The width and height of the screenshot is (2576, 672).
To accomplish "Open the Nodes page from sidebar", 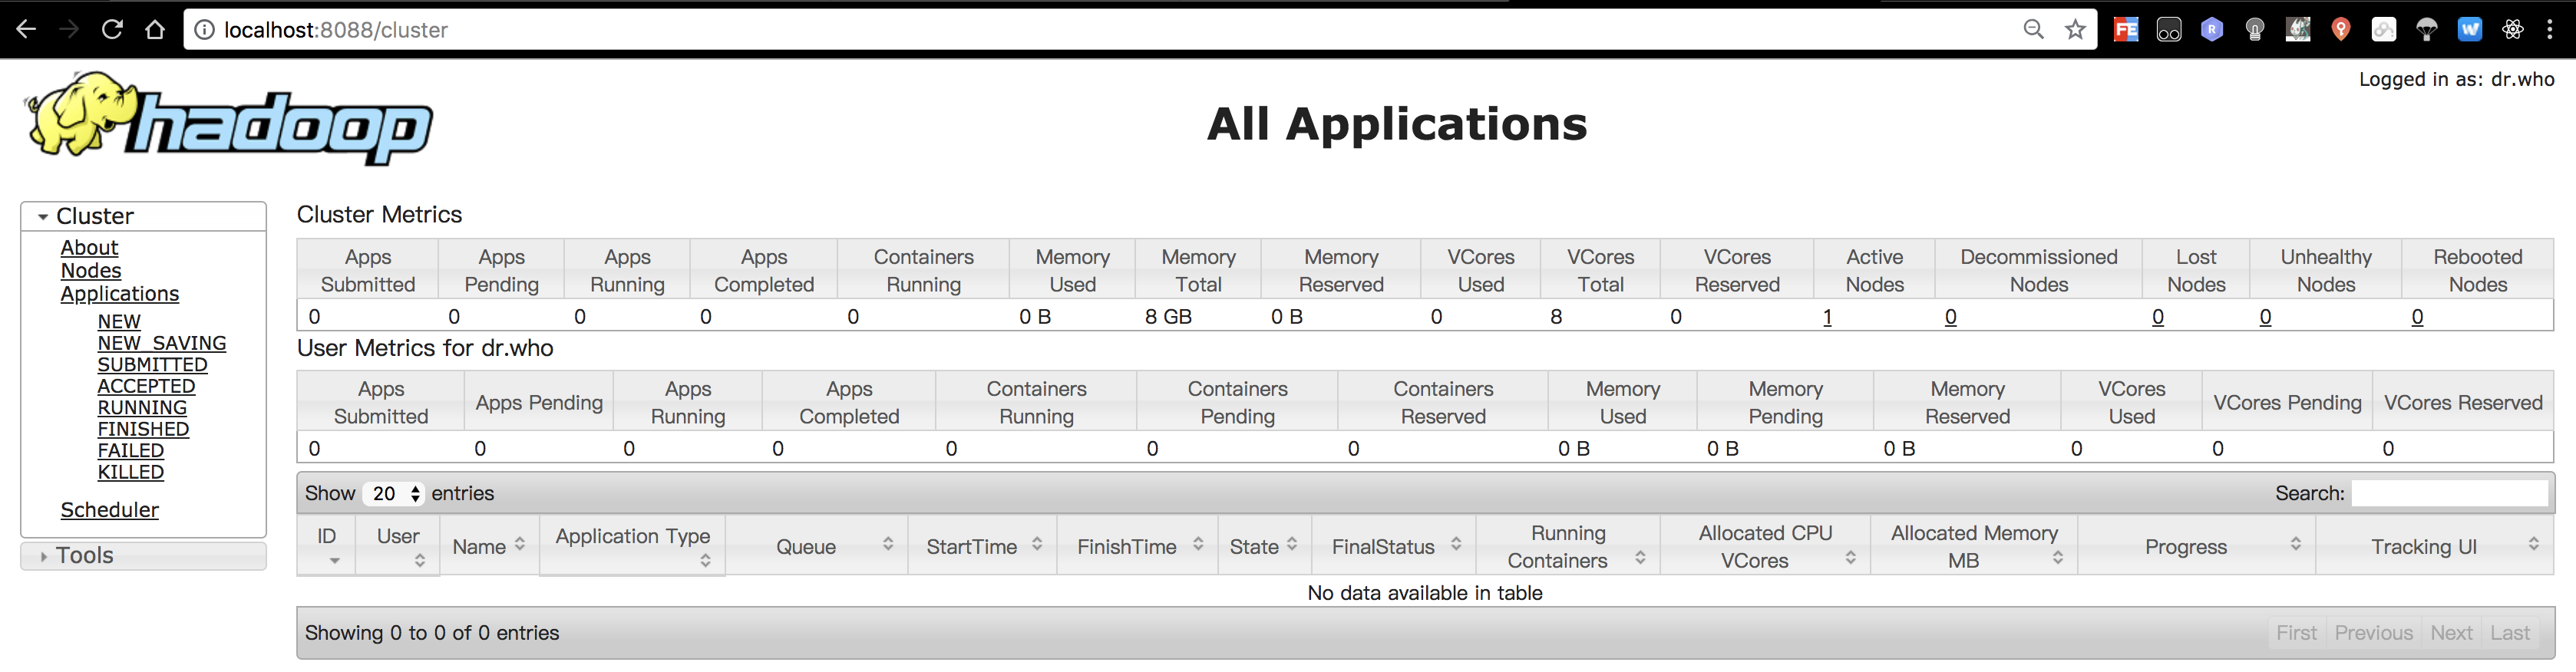I will point(91,271).
